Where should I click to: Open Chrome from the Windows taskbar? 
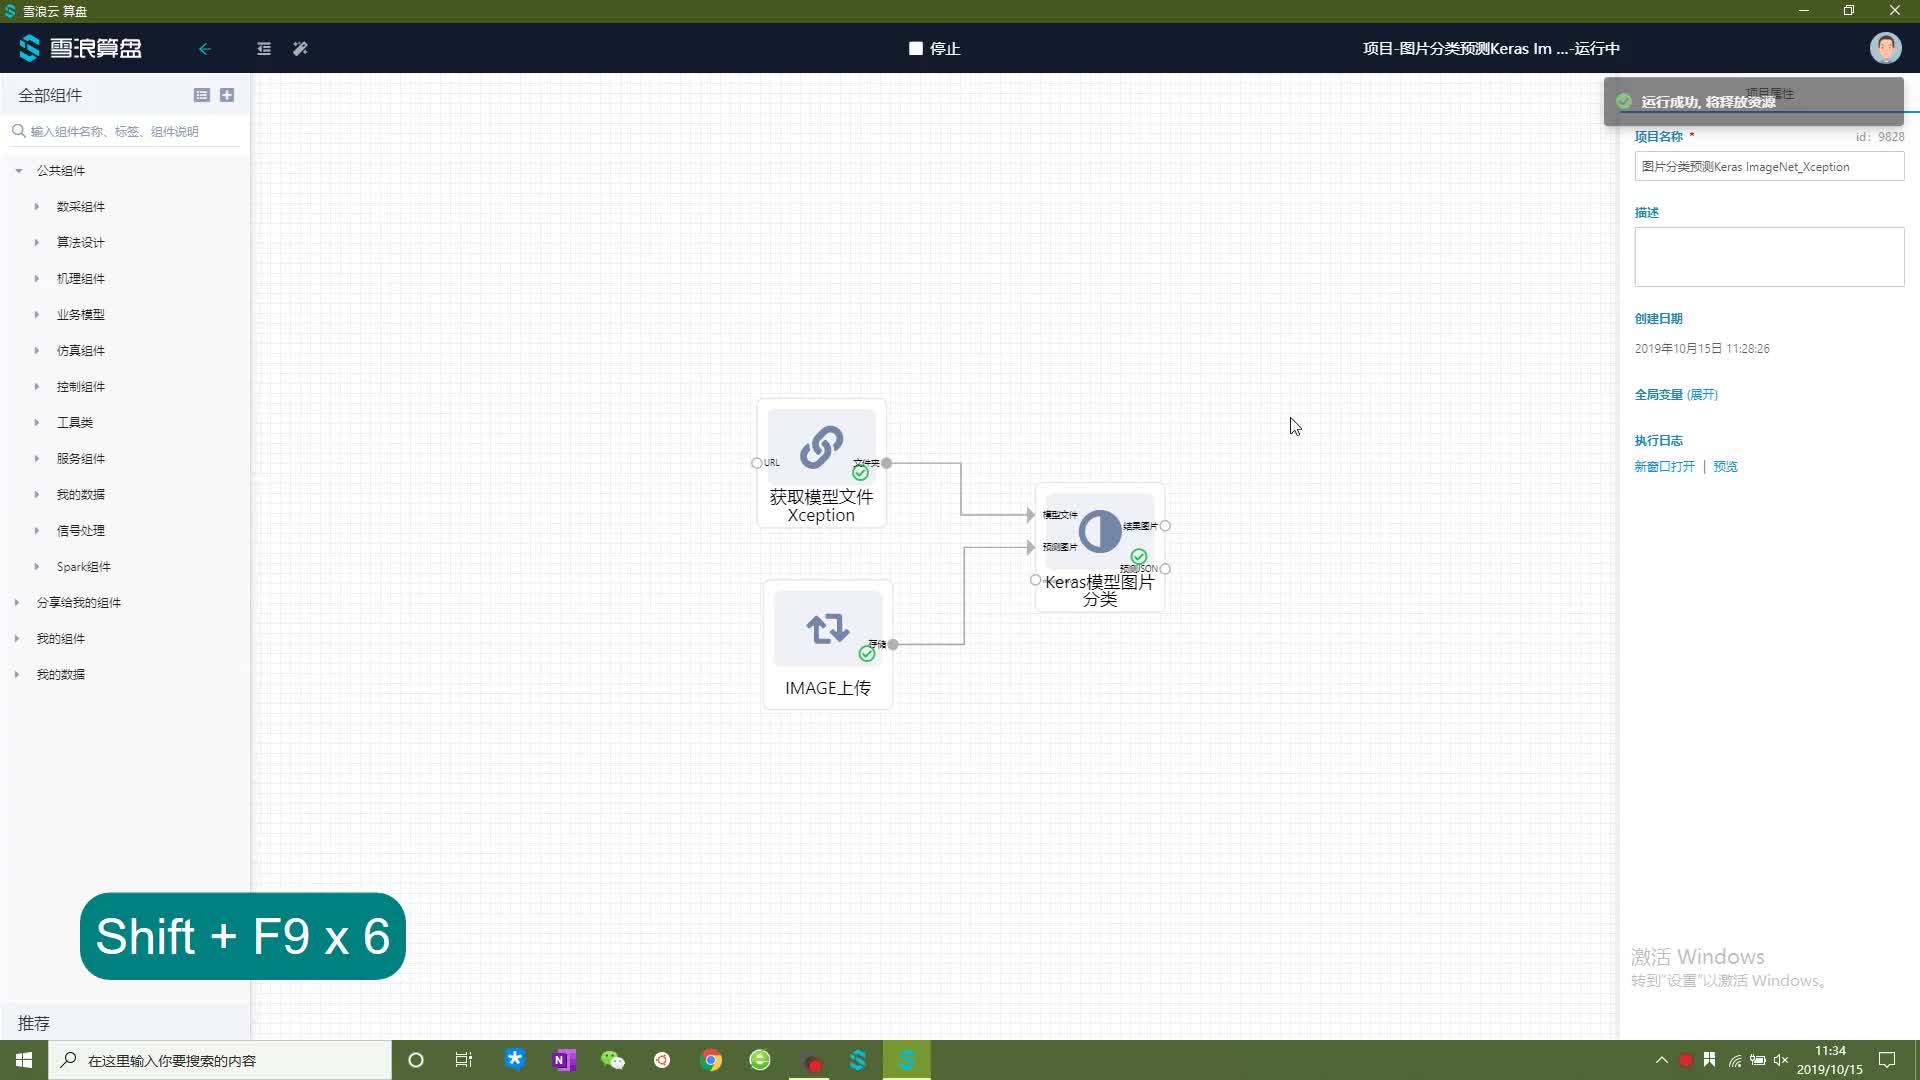click(x=711, y=1060)
